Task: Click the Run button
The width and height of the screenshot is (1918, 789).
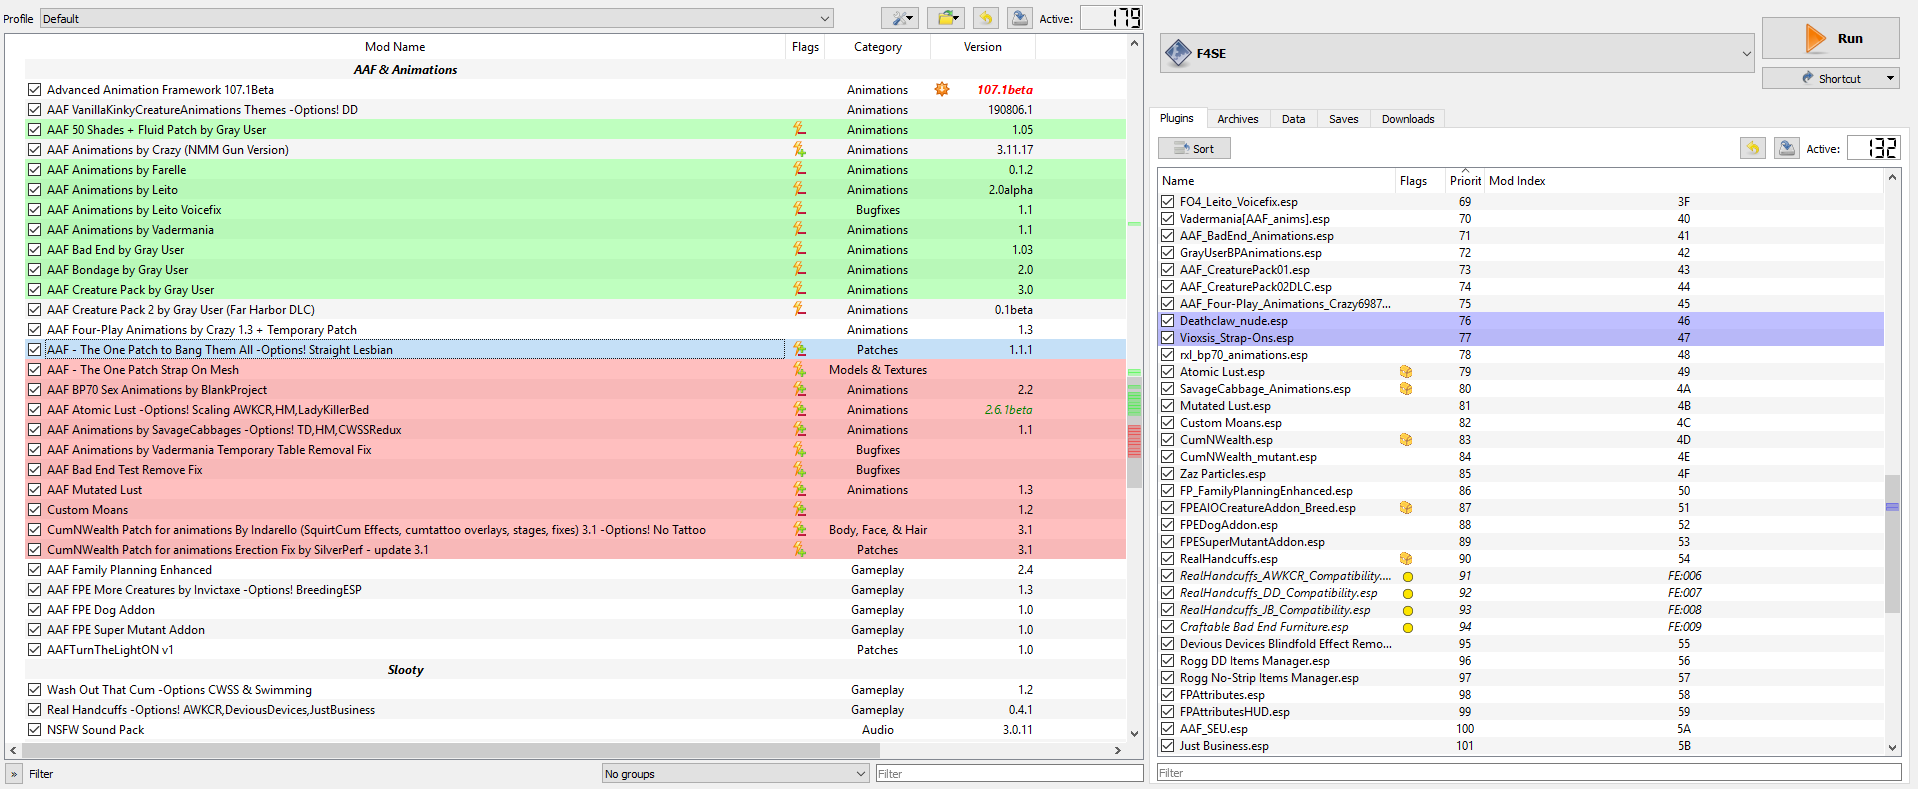Action: pyautogui.click(x=1831, y=38)
